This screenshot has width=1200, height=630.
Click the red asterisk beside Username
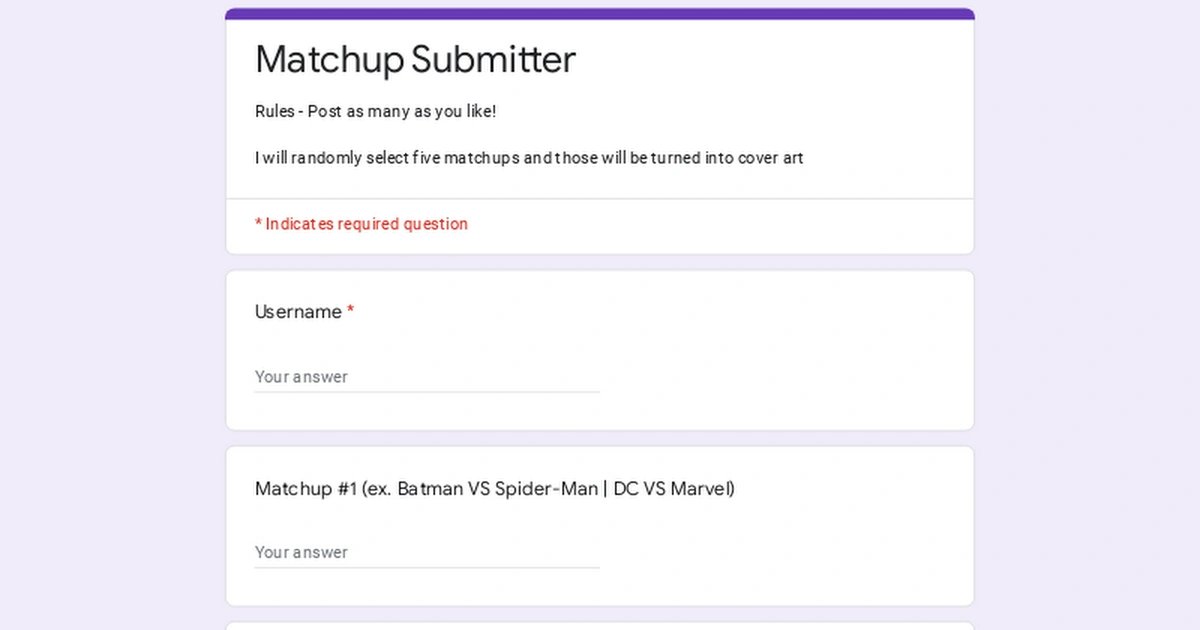(351, 312)
